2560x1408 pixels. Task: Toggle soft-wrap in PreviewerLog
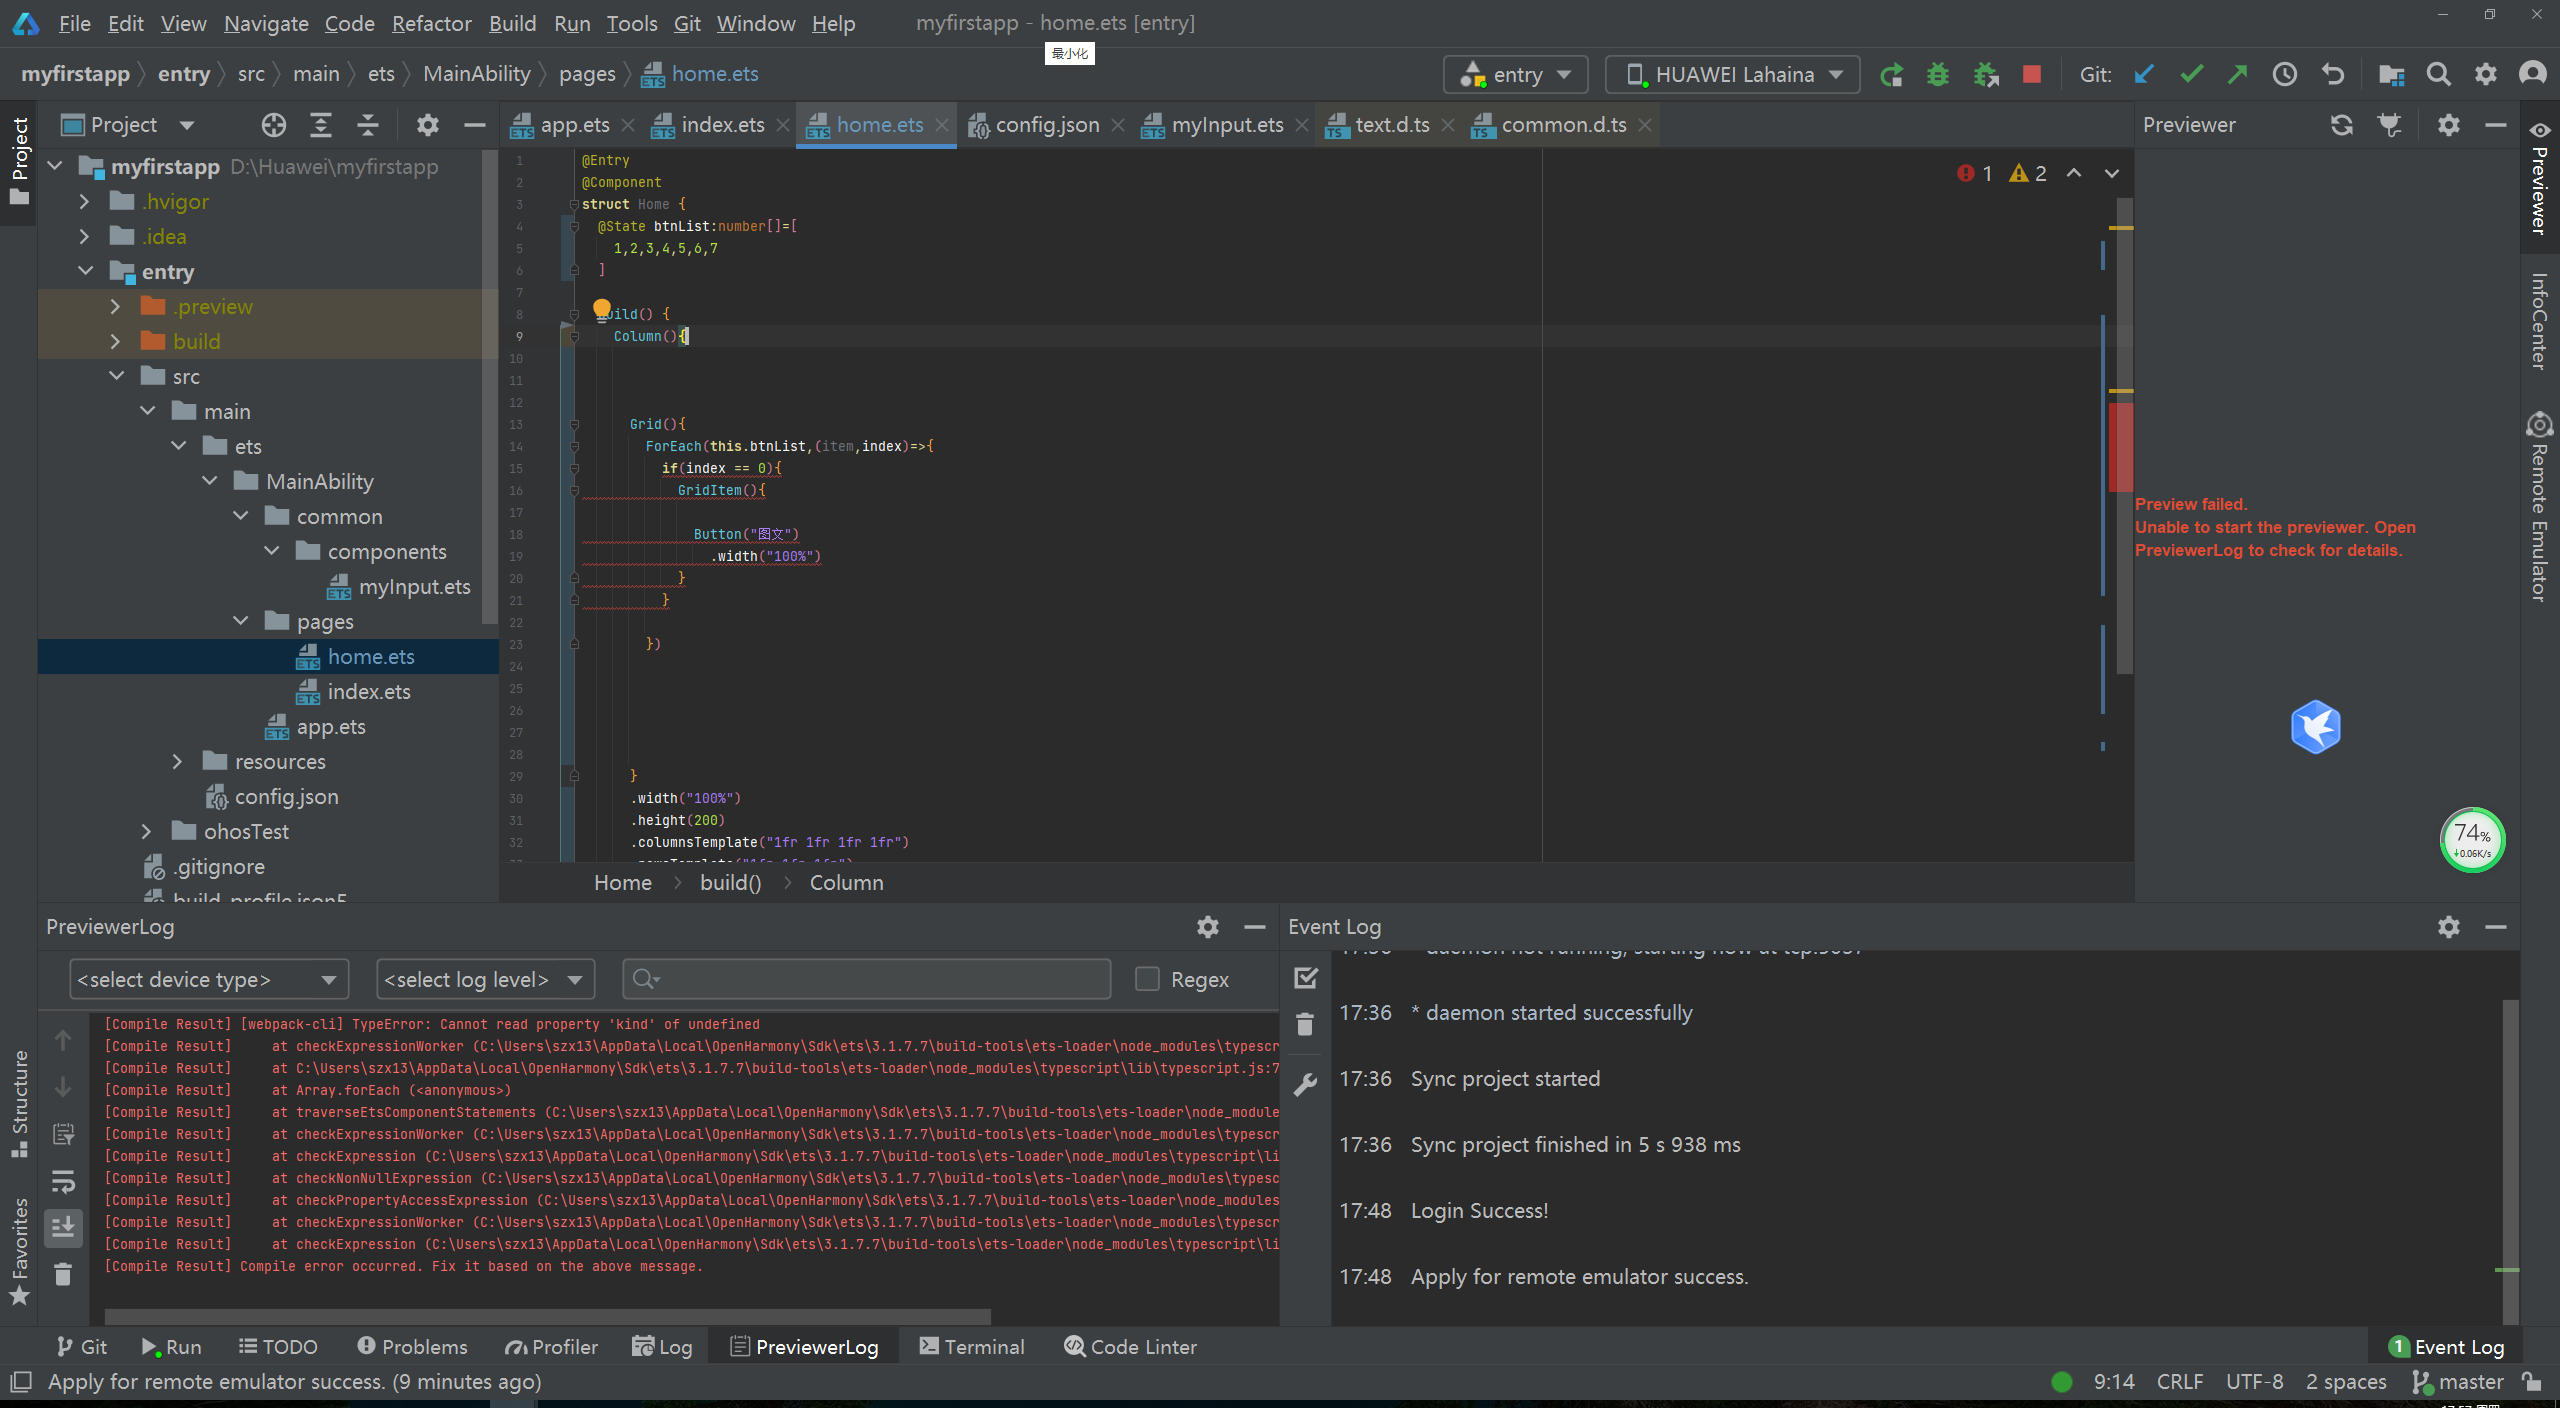(63, 1181)
